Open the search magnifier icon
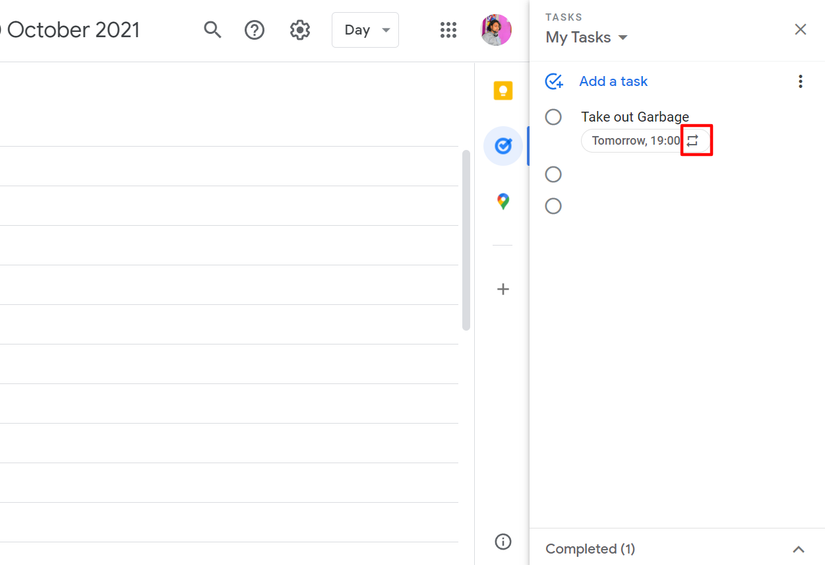 (212, 30)
